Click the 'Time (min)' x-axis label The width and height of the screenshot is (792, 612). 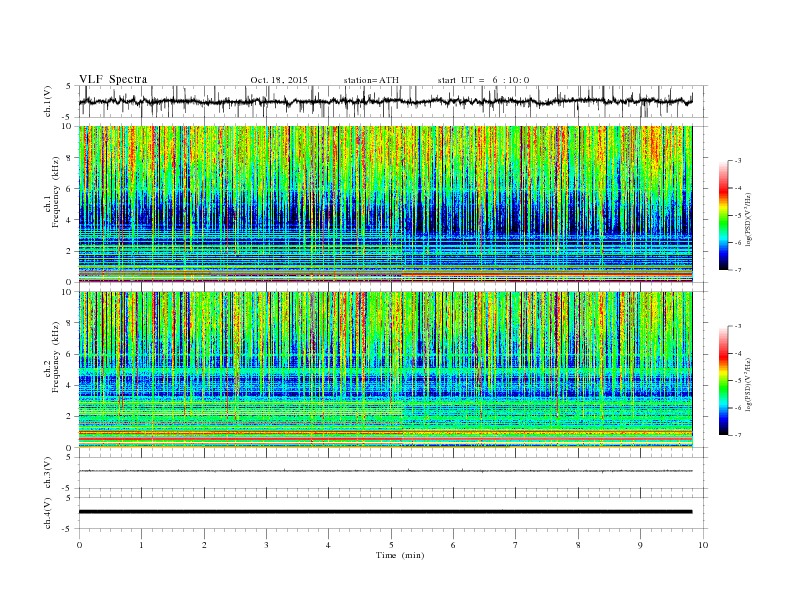[400, 555]
